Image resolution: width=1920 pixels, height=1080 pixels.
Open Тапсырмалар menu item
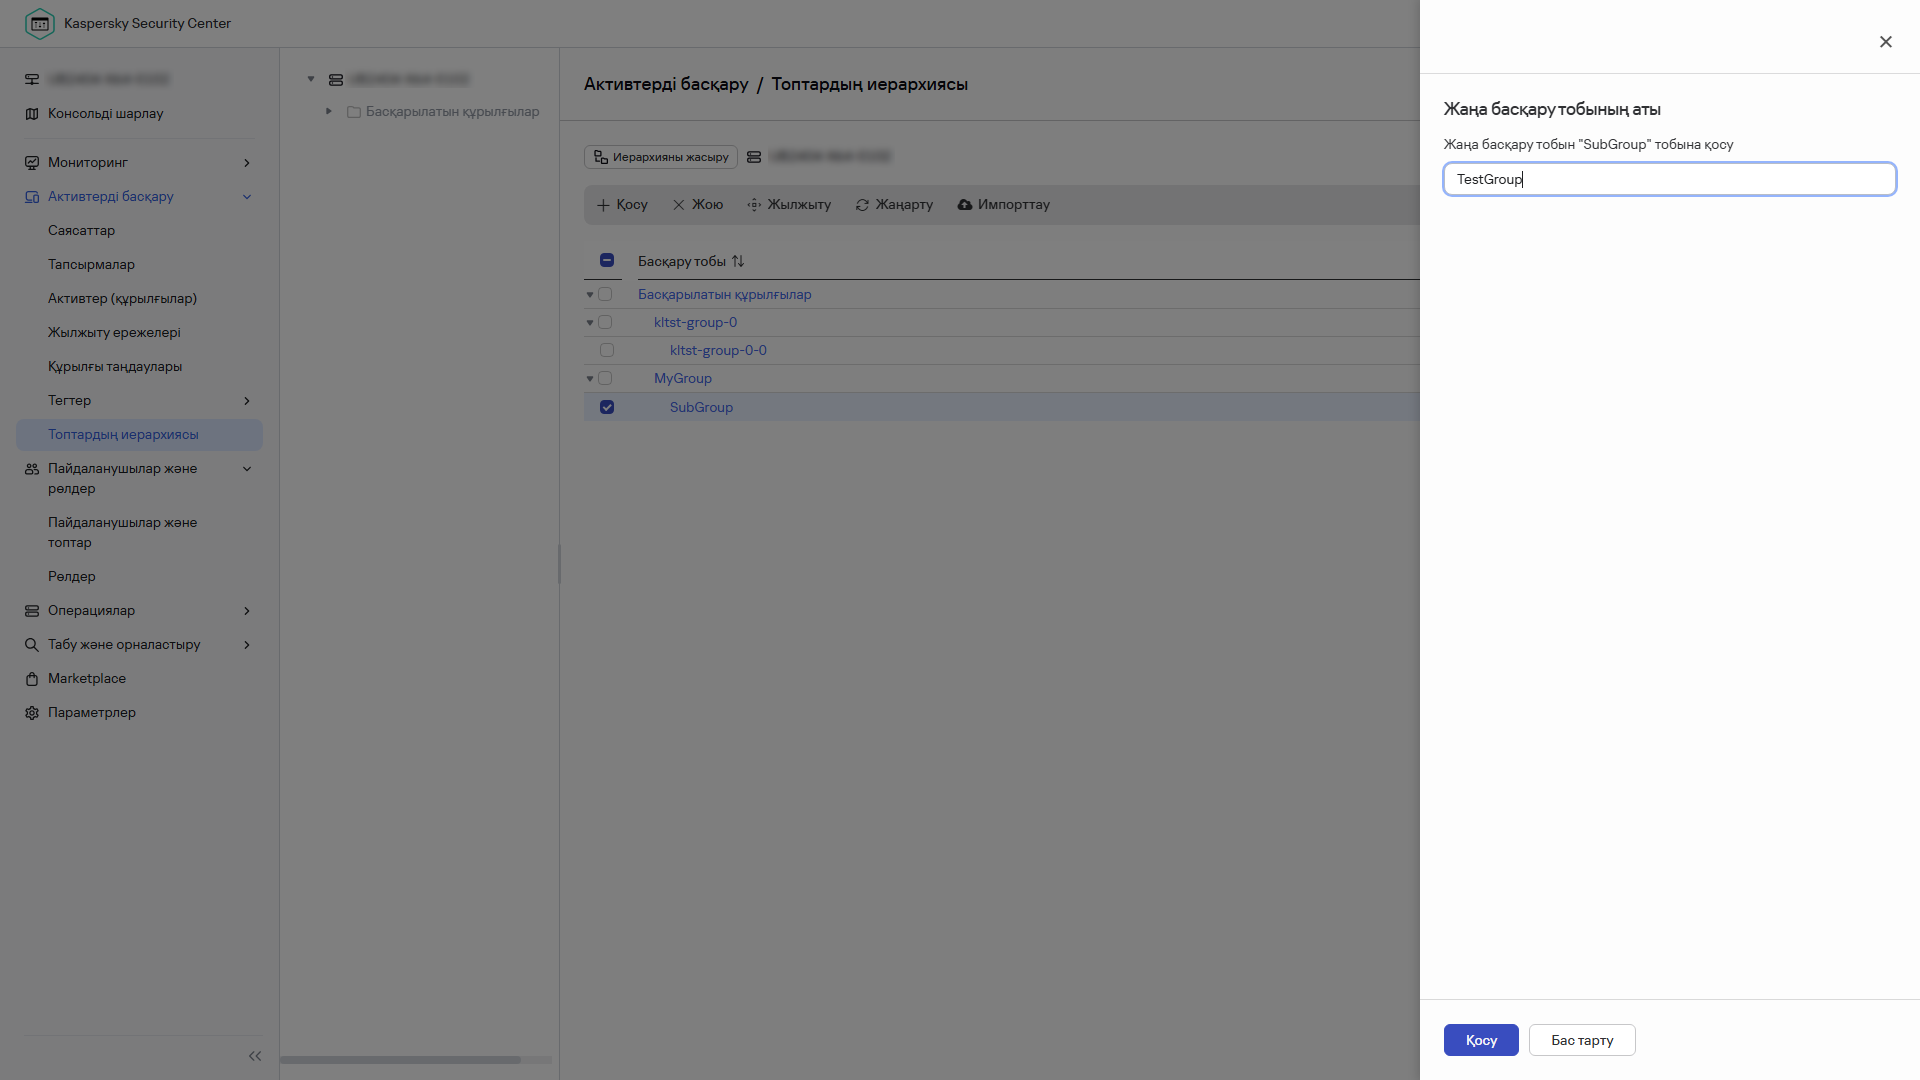(x=91, y=265)
